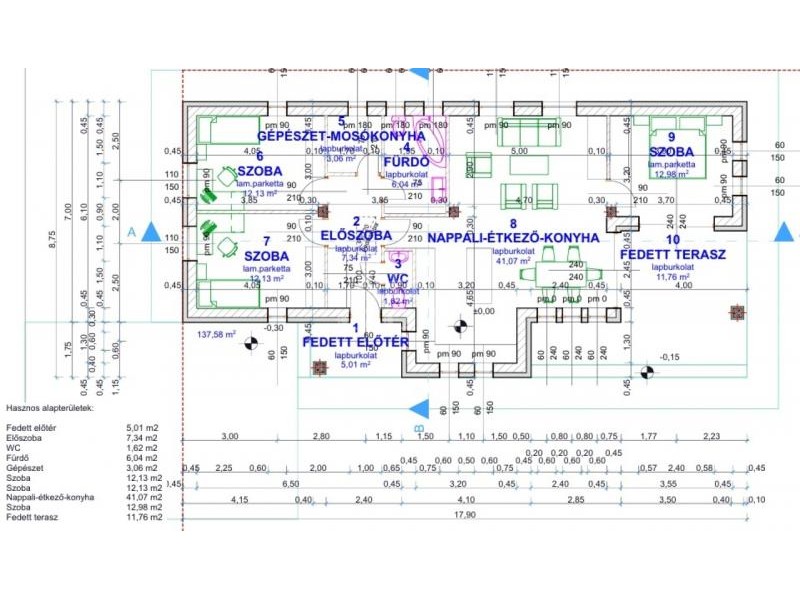This screenshot has height=600, width=800.
Task: Click the FEDETT ELŐTÉR room label in the plan
Action: [x=356, y=342]
